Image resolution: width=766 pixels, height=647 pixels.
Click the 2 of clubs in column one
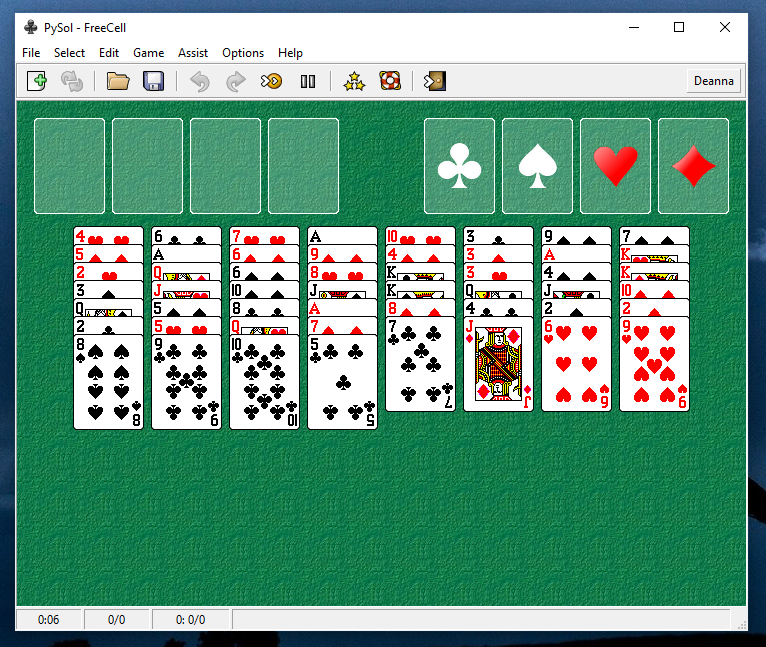pyautogui.click(x=108, y=326)
